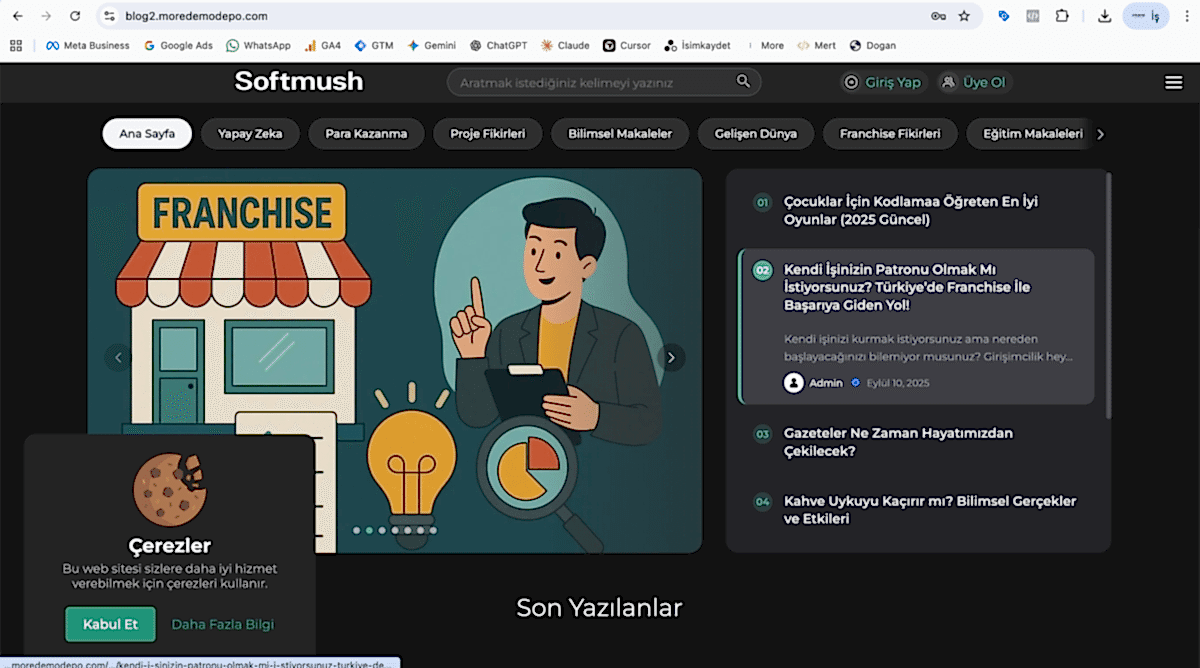Open the browser Extensions puzzle icon

point(1062,16)
